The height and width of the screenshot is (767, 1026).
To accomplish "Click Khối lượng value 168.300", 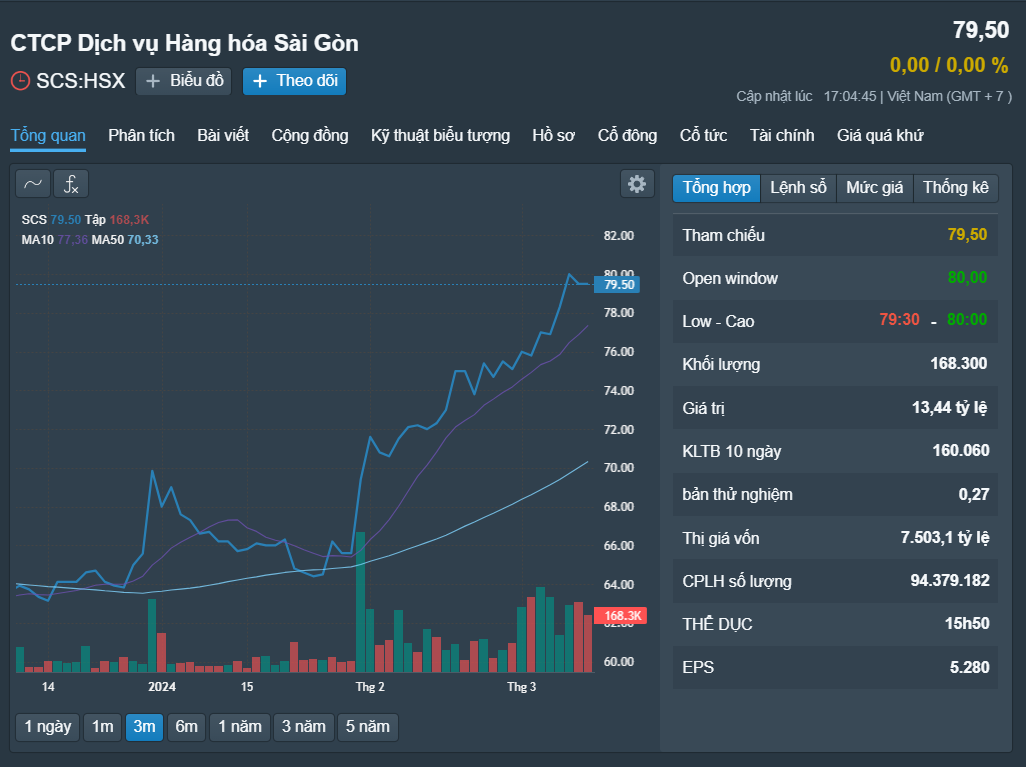I will [x=959, y=363].
